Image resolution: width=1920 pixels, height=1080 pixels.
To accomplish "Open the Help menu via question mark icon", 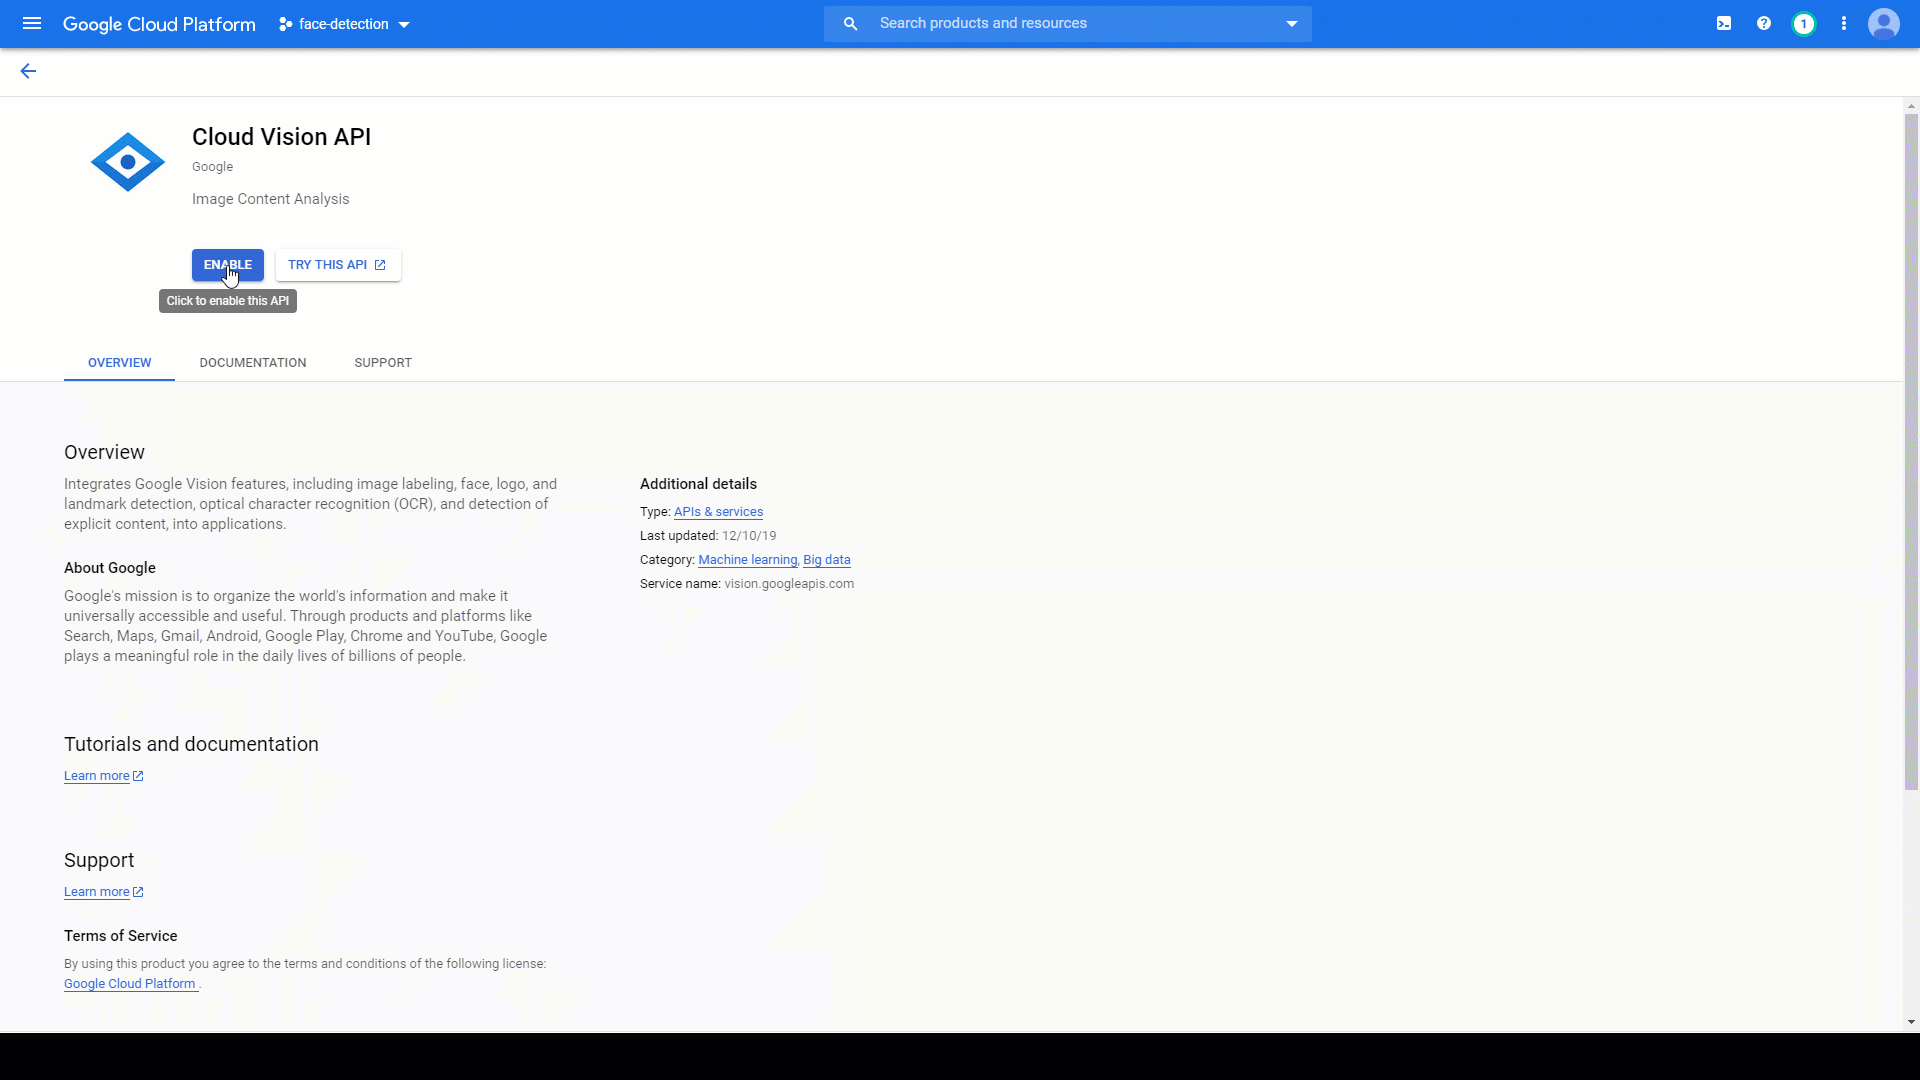I will (x=1763, y=23).
